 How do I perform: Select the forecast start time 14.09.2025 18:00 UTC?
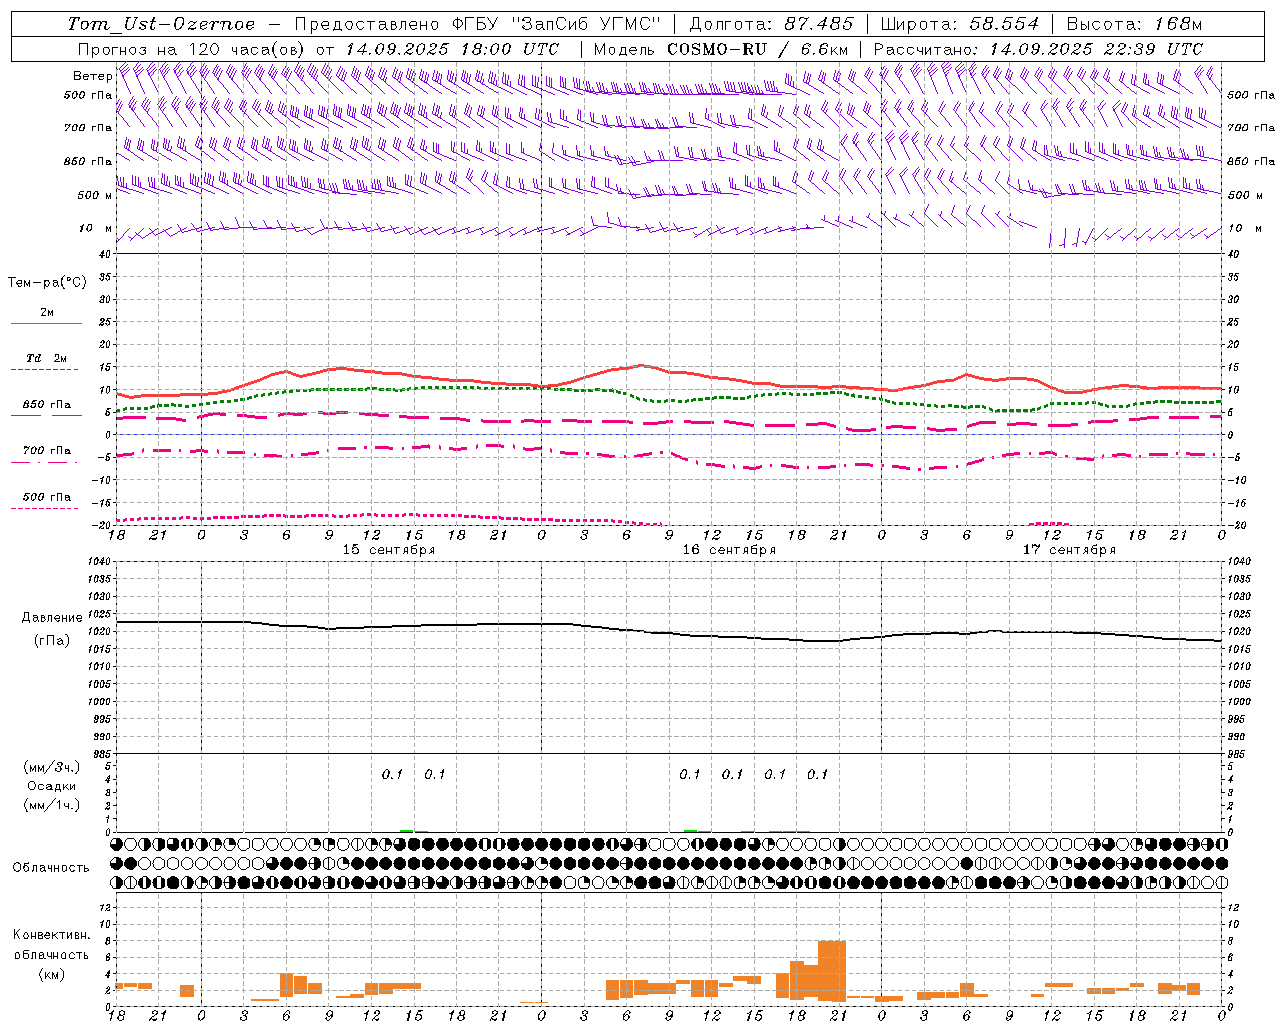click(452, 49)
